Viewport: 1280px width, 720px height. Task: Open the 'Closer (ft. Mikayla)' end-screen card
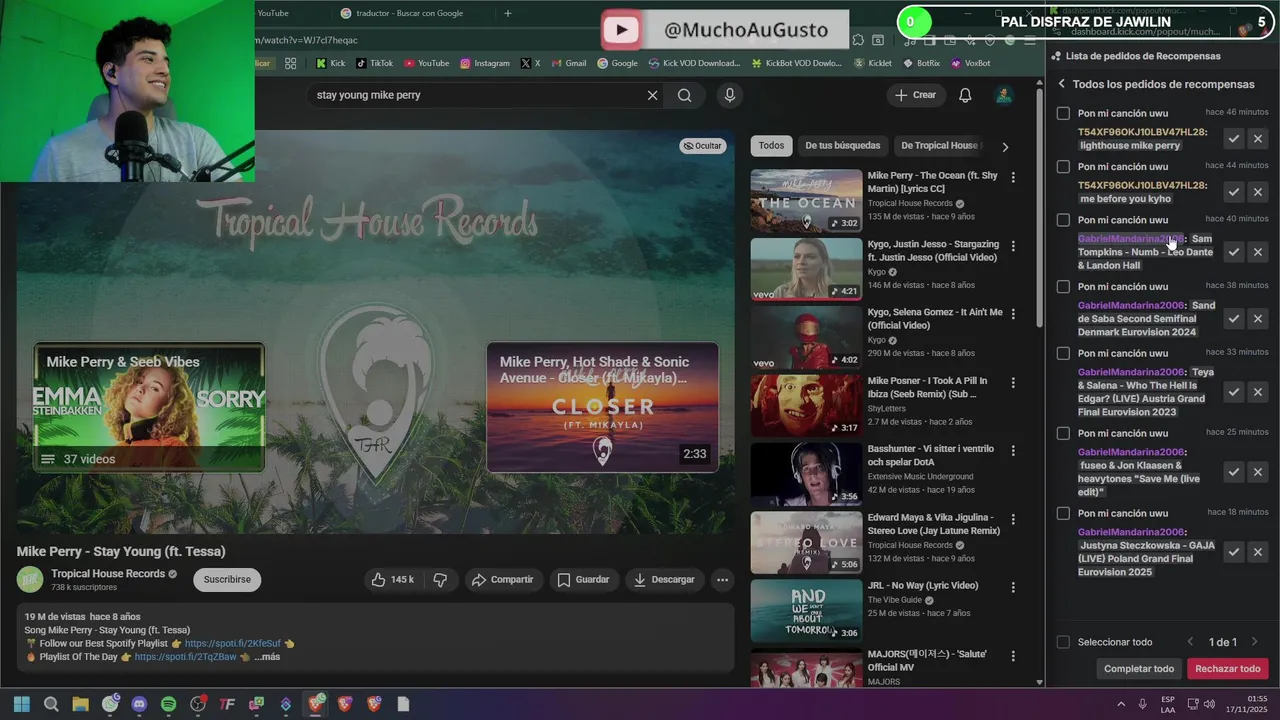(x=602, y=407)
